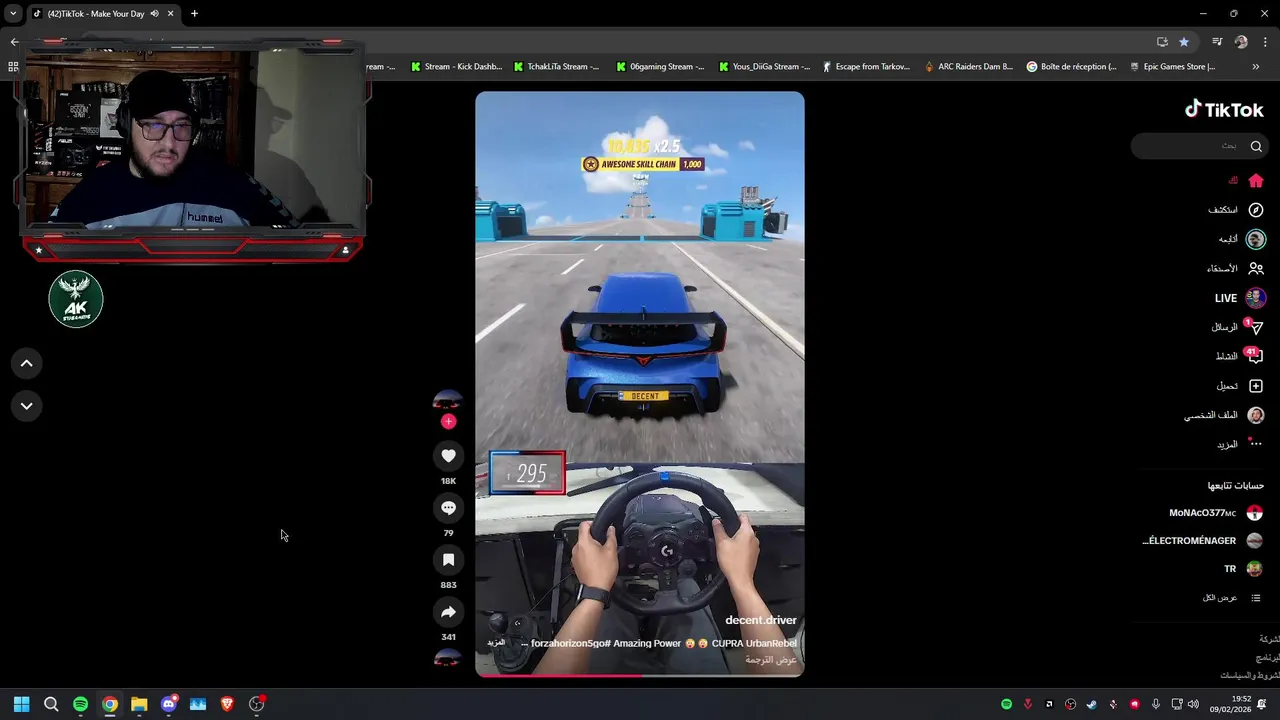Open the TchakLiTa Stream bookmark
Image resolution: width=1280 pixels, height=720 pixels.
[556, 67]
